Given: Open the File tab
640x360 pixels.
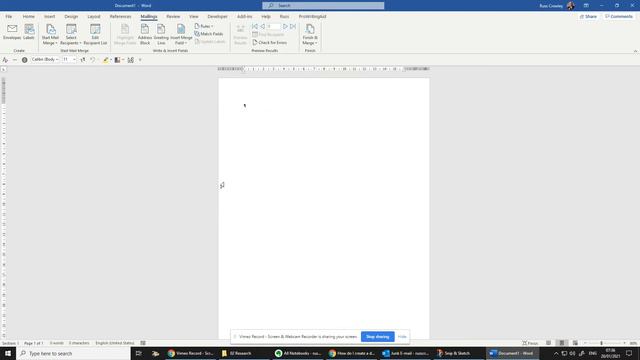Looking at the screenshot, I should (9, 16).
